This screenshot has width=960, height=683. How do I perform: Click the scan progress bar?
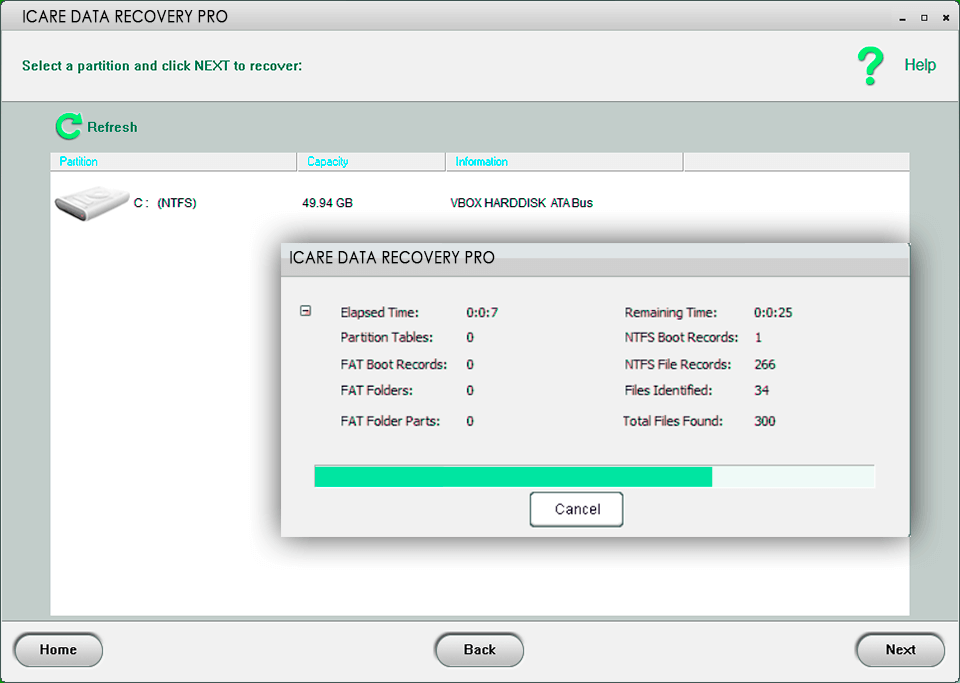594,476
